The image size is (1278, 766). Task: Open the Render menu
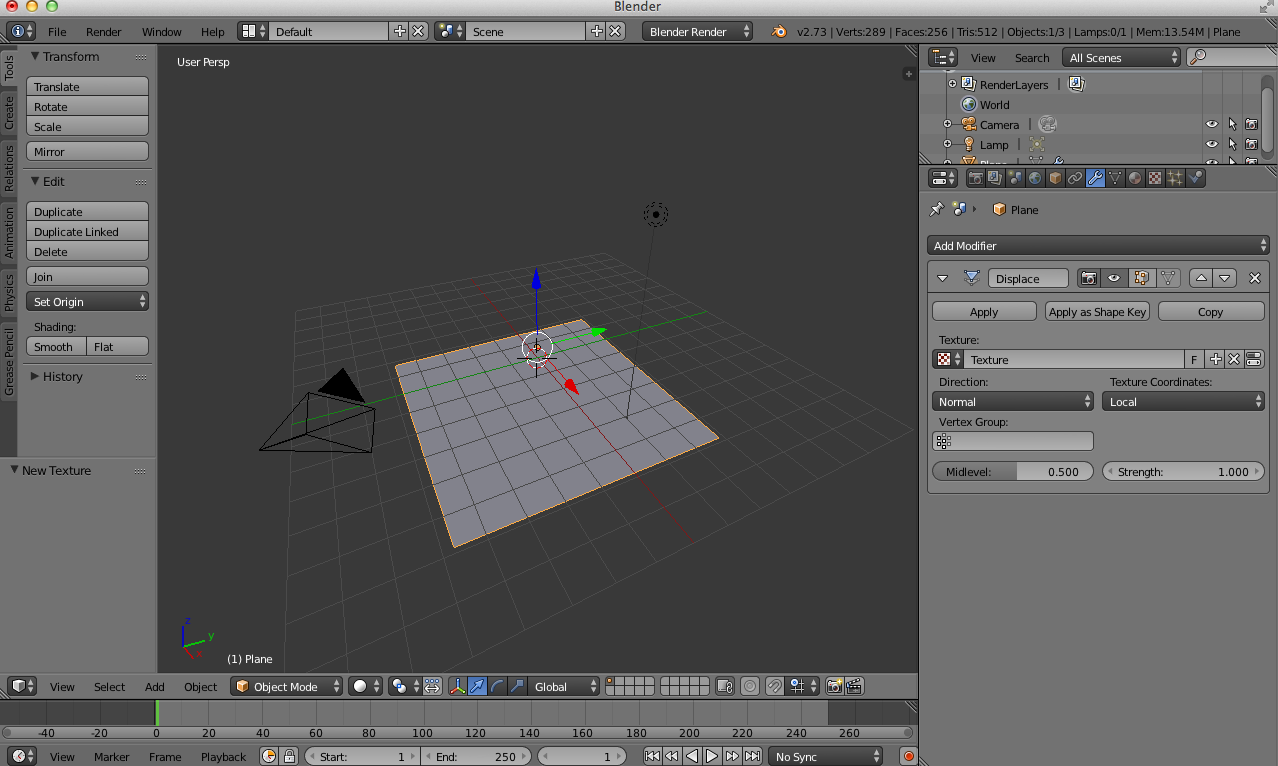tap(104, 32)
